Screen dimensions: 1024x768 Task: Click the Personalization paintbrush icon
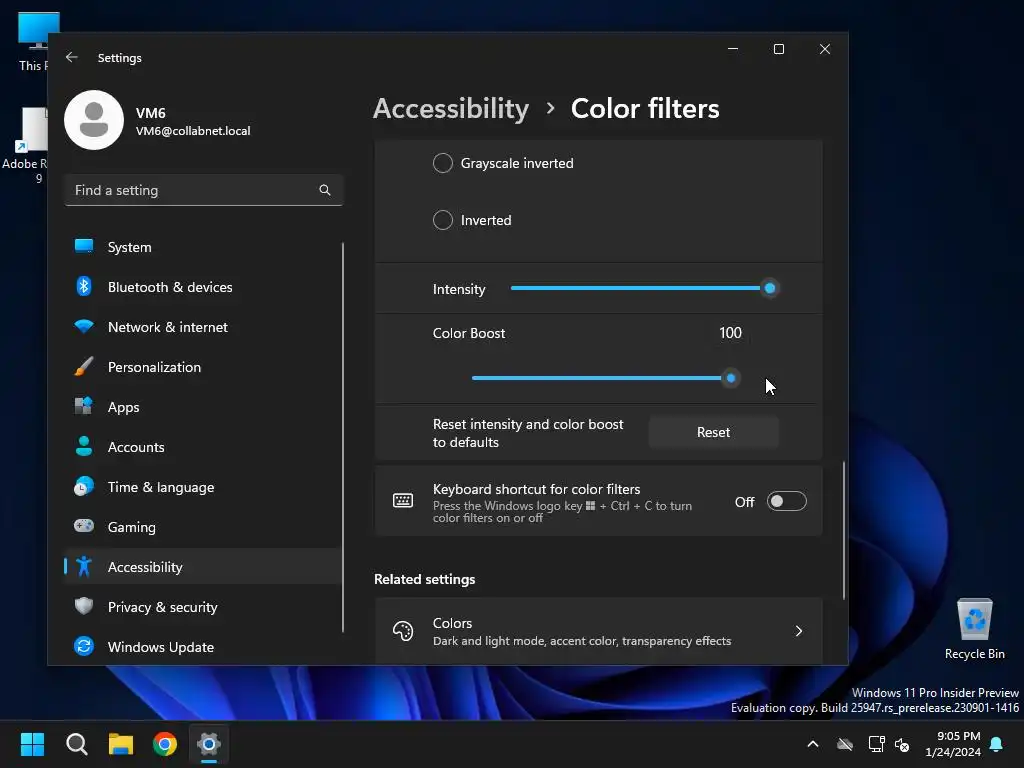(84, 366)
